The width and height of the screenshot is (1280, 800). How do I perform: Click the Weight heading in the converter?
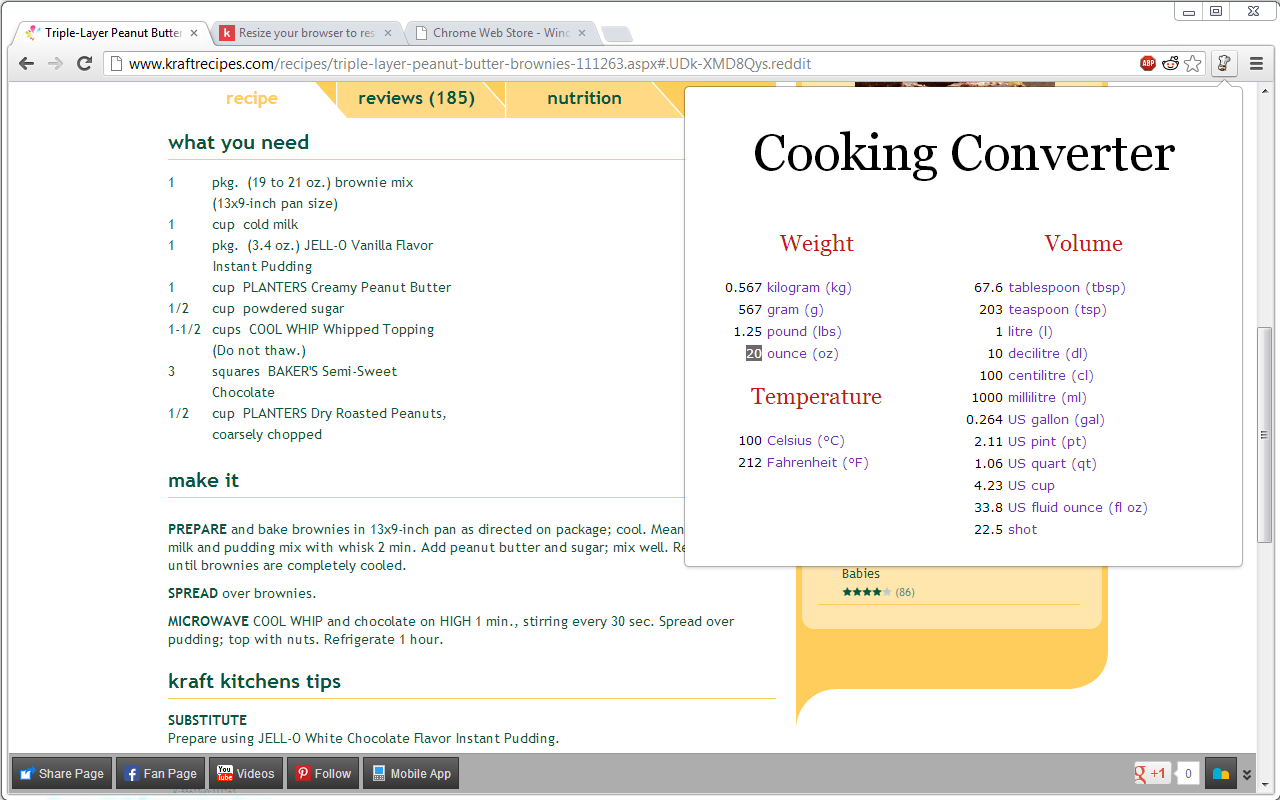point(817,243)
